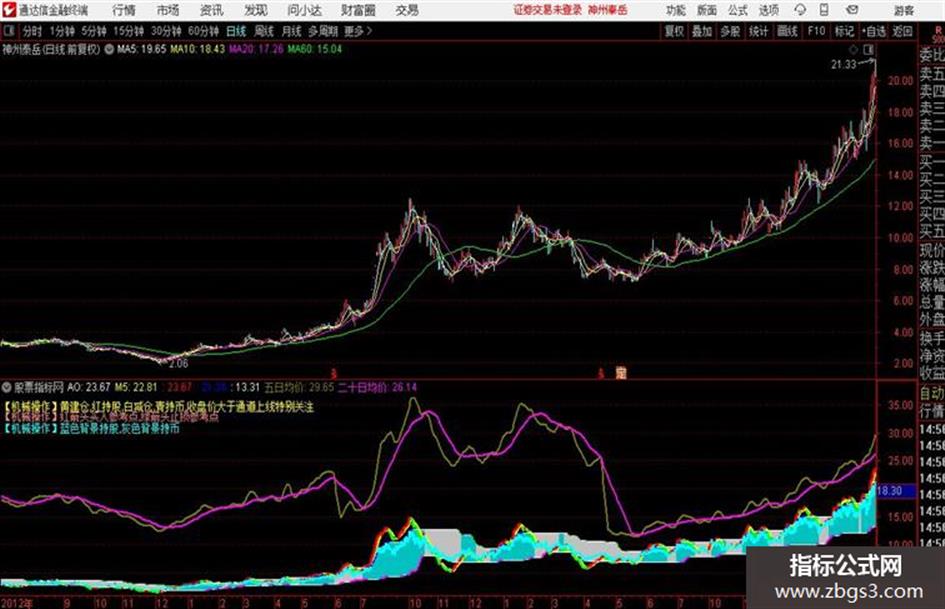This screenshot has height=609, width=945.
Task: Open the 功能 menu
Action: (676, 10)
